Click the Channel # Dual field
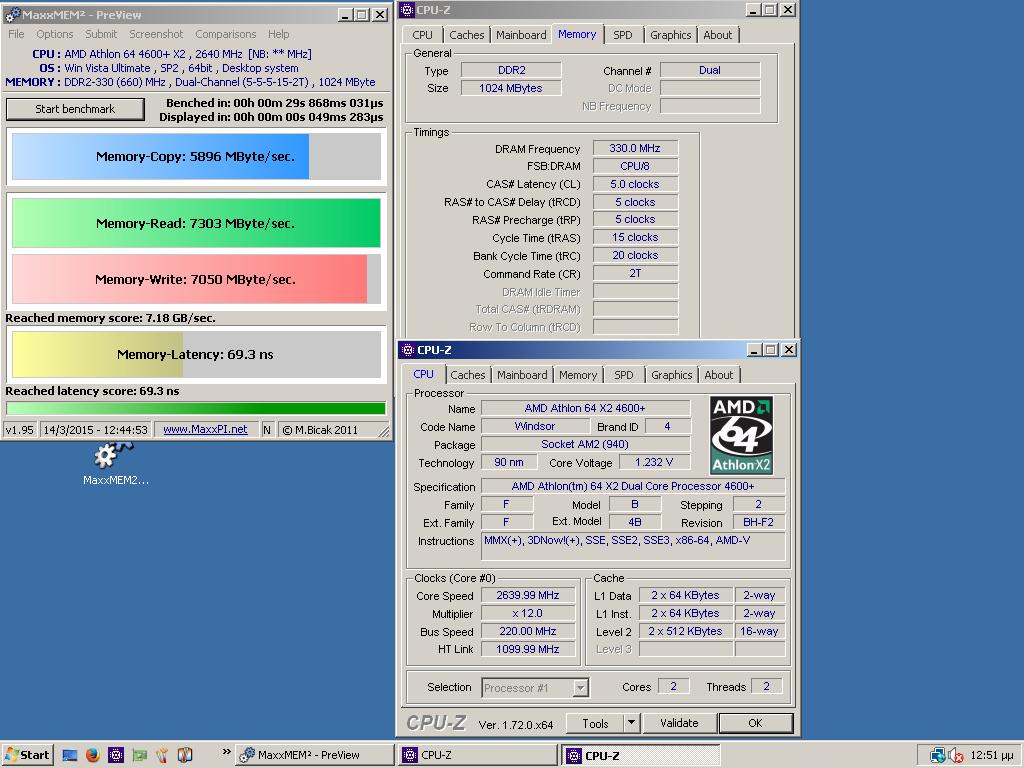 click(x=710, y=70)
